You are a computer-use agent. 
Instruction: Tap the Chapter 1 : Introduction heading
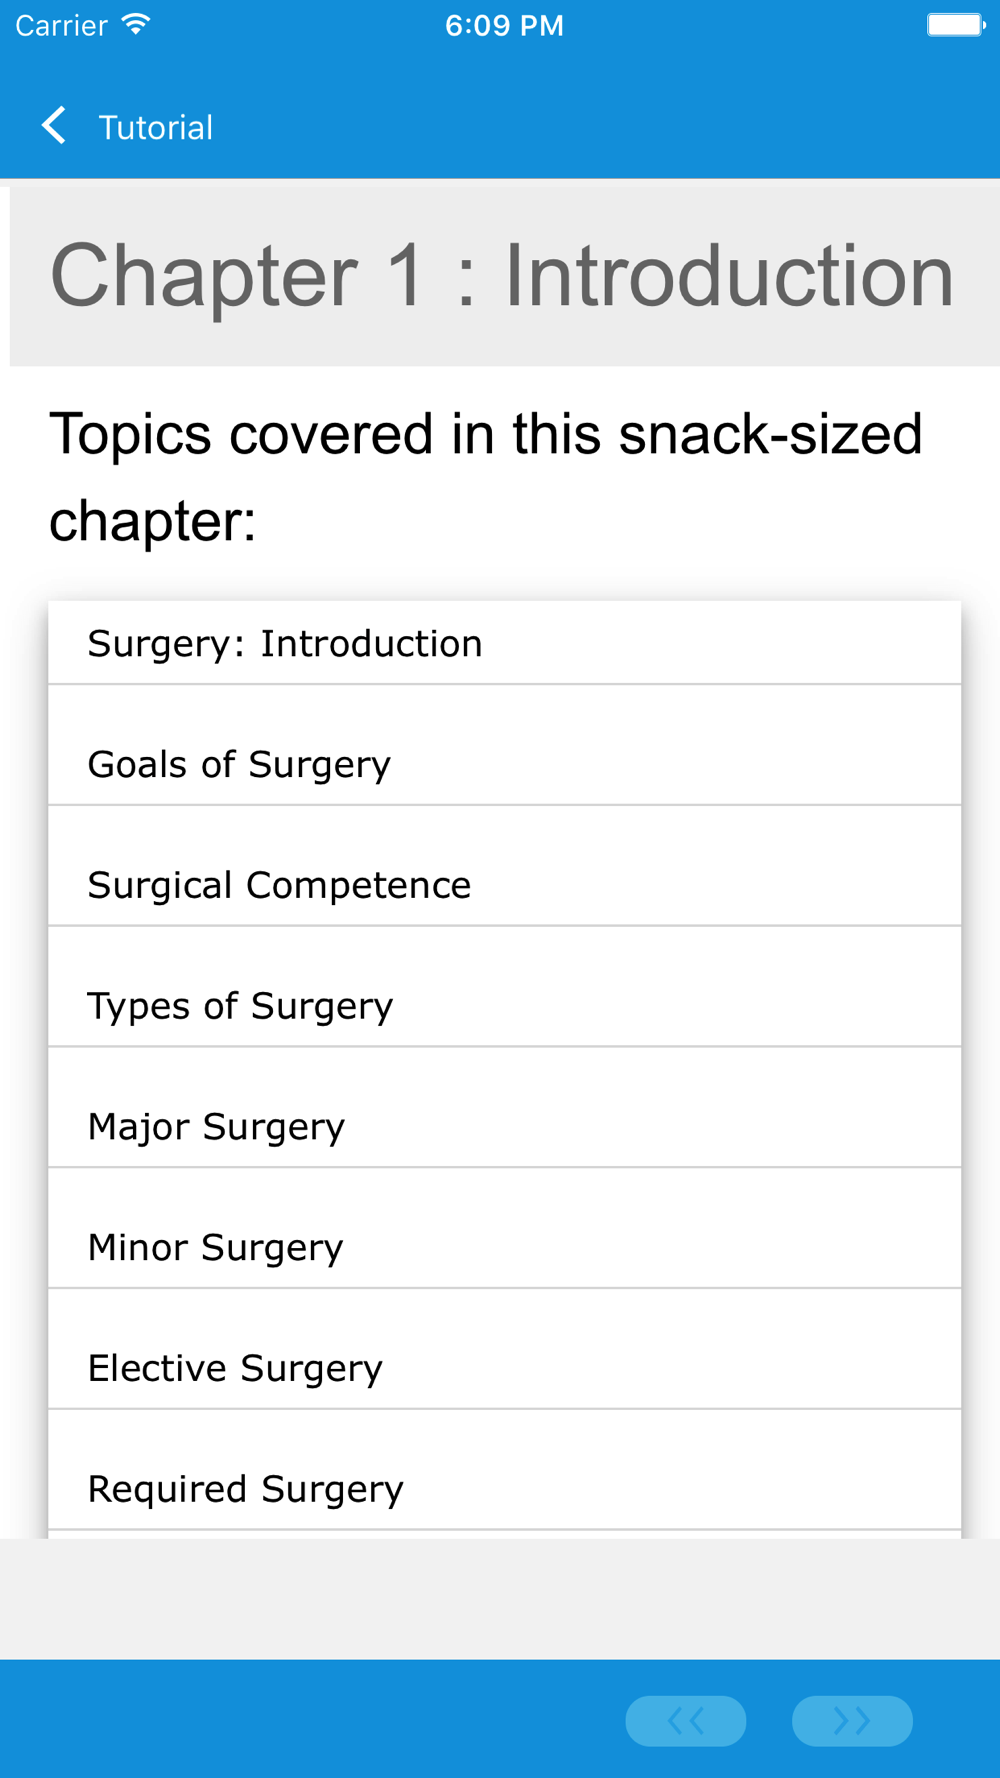pyautogui.click(x=502, y=276)
